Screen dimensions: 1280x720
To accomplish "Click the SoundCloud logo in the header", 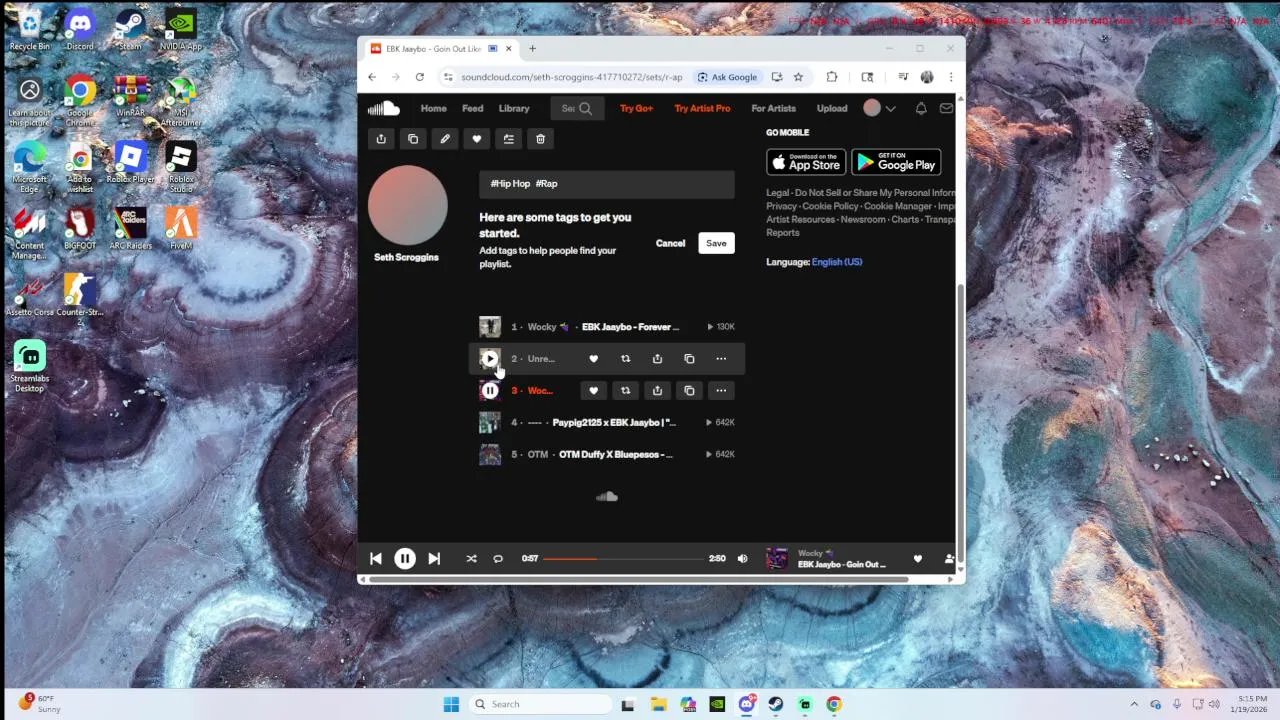I will point(384,108).
